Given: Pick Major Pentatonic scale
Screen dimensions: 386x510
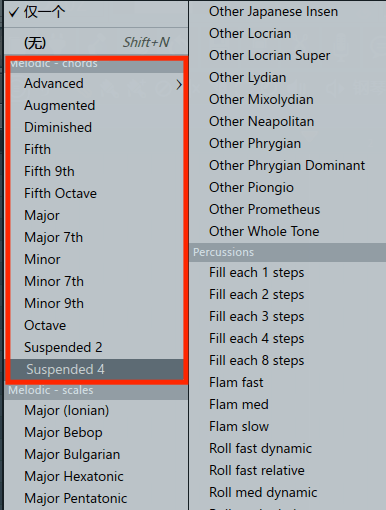Looking at the screenshot, I should 96,499.
